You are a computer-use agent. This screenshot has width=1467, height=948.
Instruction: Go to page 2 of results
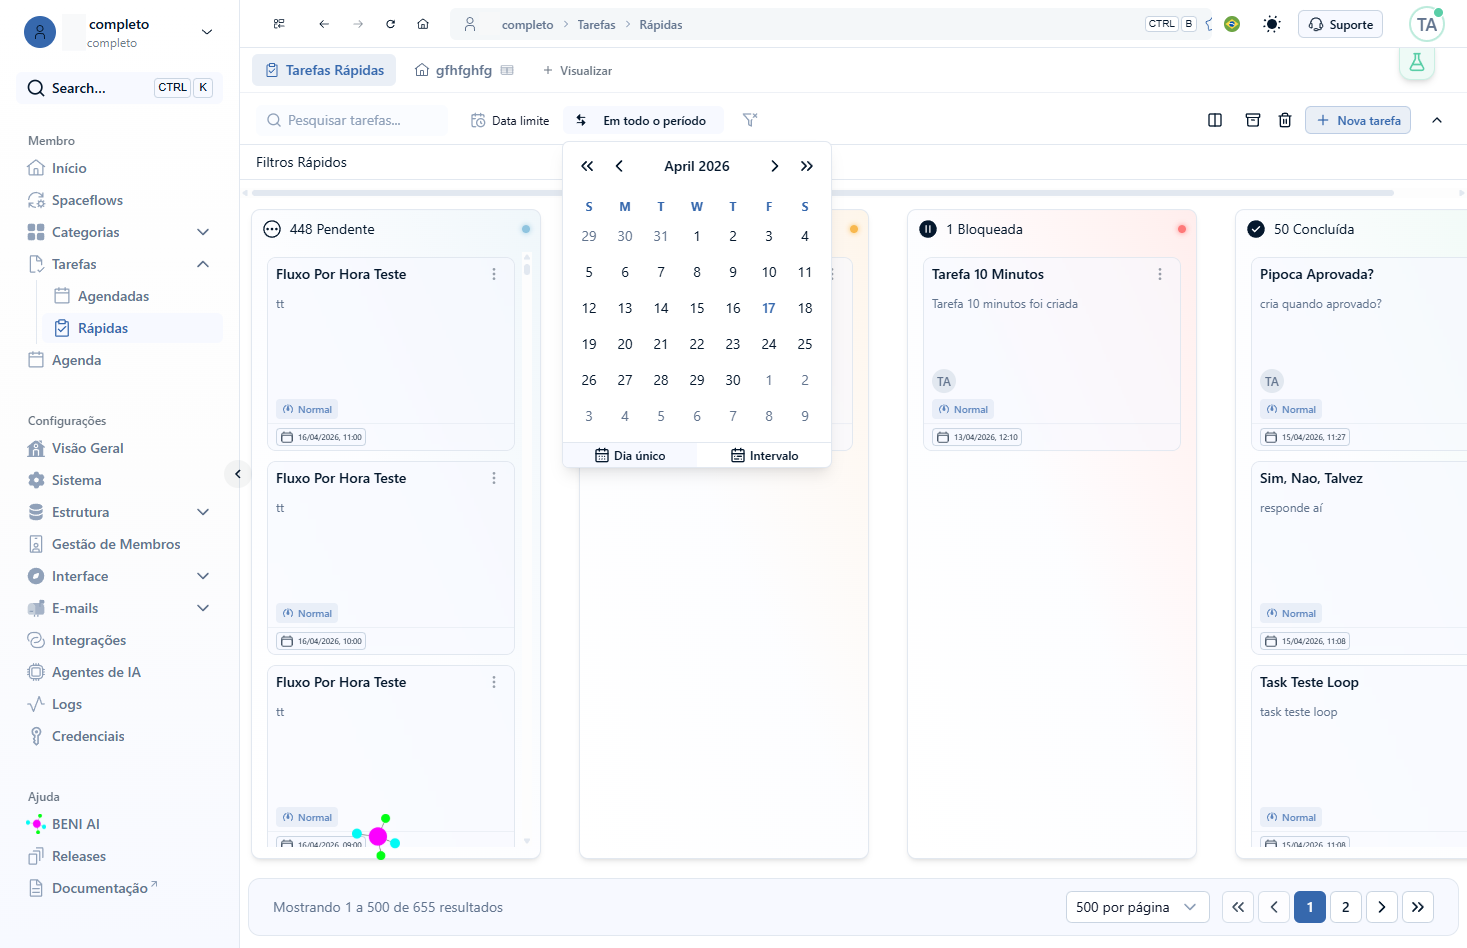(1346, 907)
